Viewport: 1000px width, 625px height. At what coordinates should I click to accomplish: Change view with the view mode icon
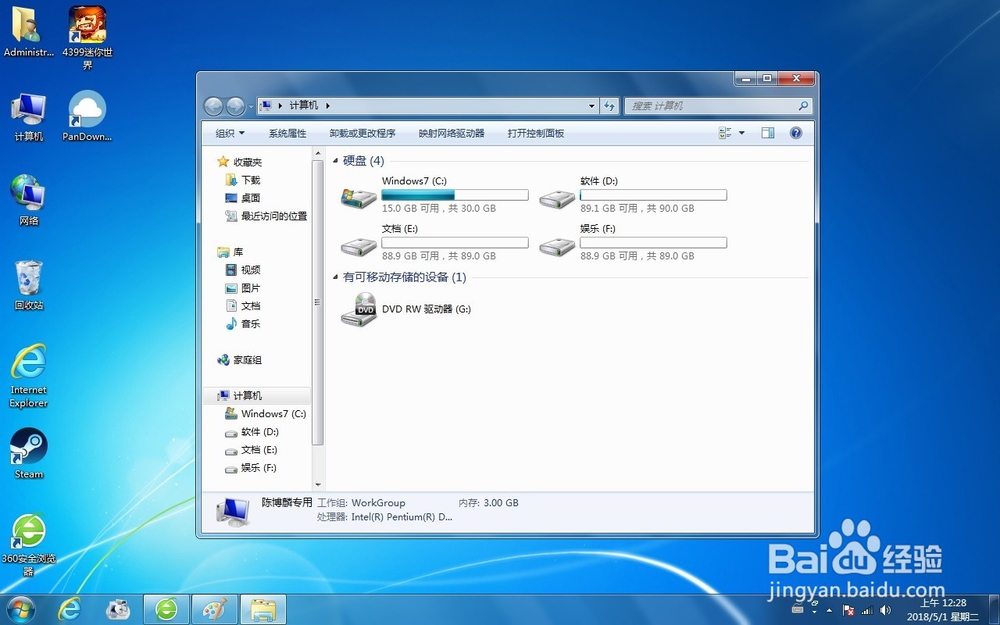[x=725, y=133]
